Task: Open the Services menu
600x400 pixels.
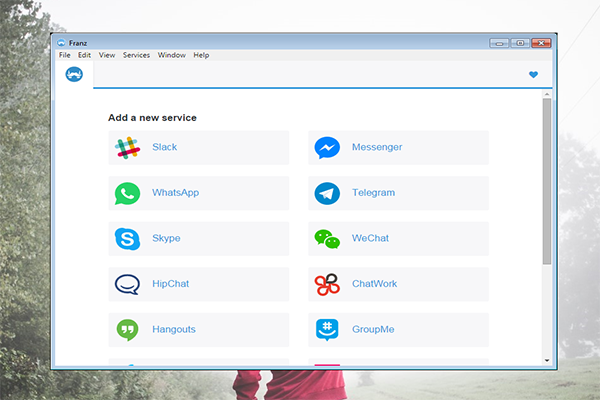Action: [x=136, y=55]
